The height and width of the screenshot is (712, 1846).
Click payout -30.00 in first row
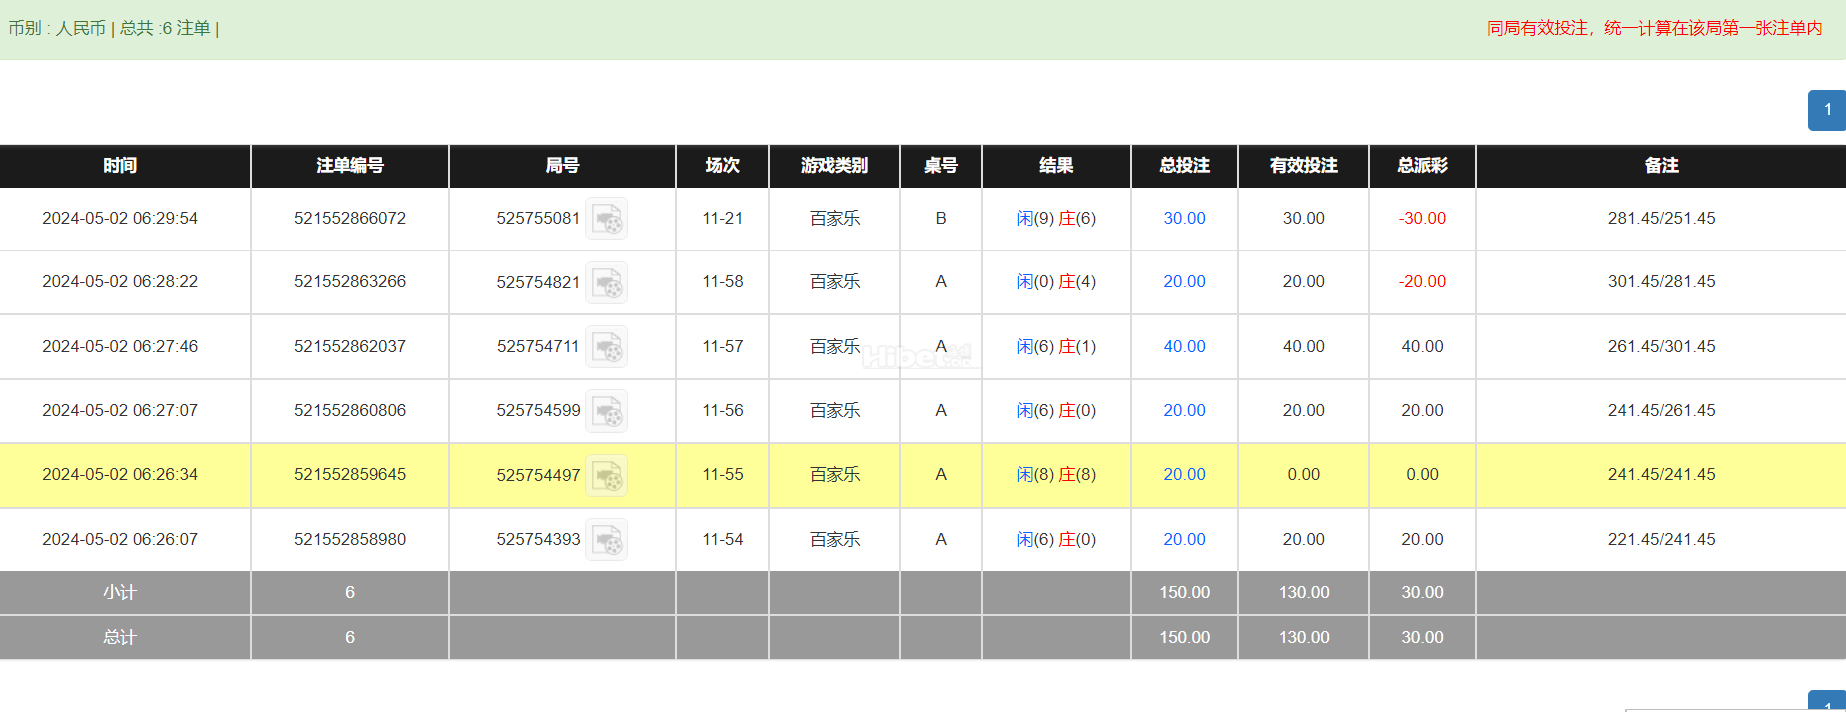1422,218
